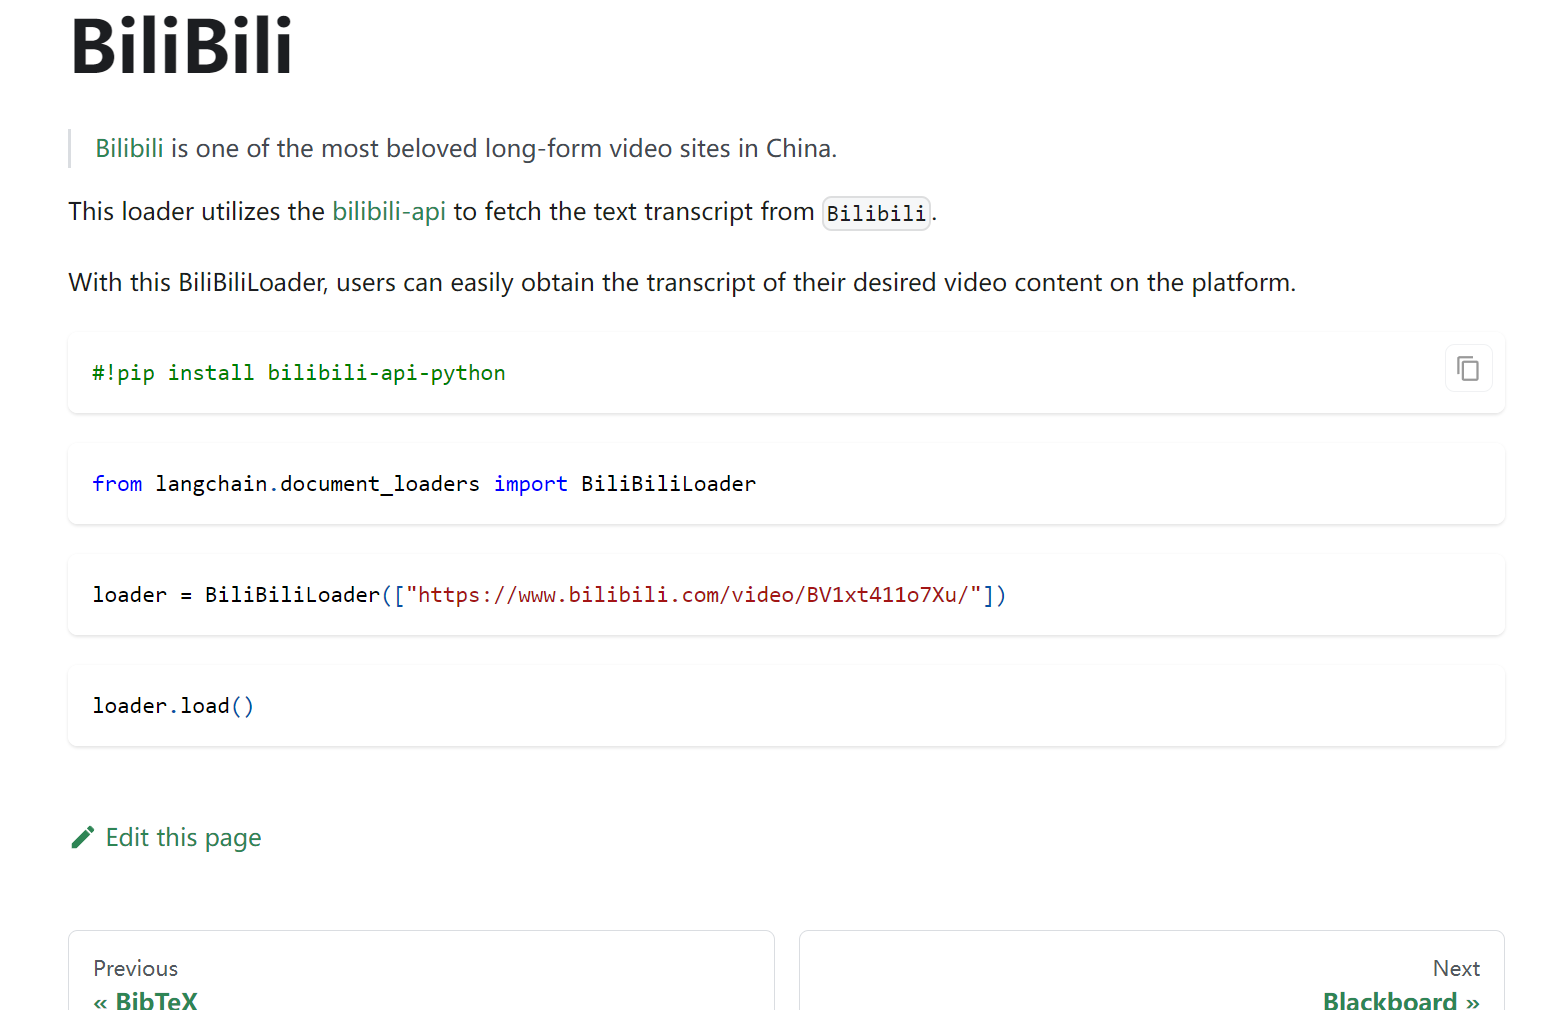Click the bilibili video URL string
The width and height of the screenshot is (1545, 1010).
tap(693, 595)
